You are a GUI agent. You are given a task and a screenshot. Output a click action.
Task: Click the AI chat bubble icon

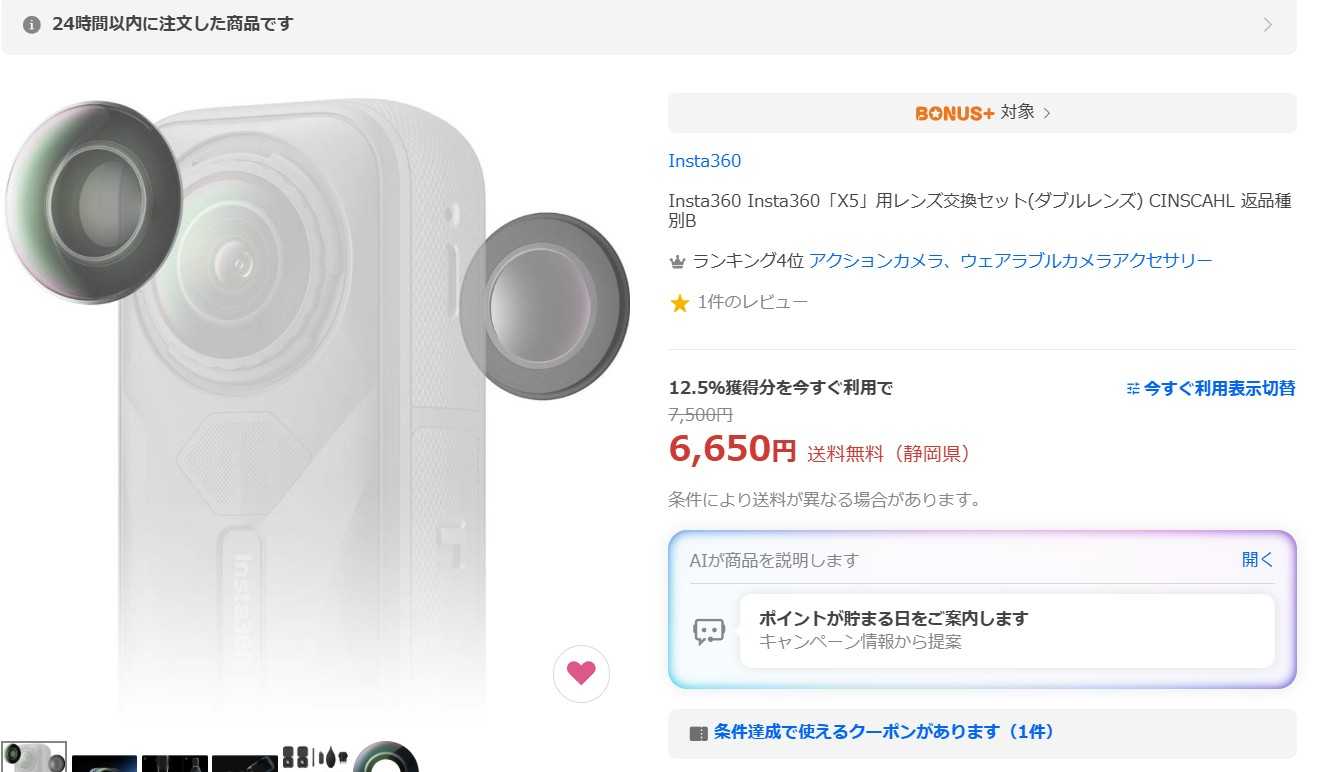(709, 630)
